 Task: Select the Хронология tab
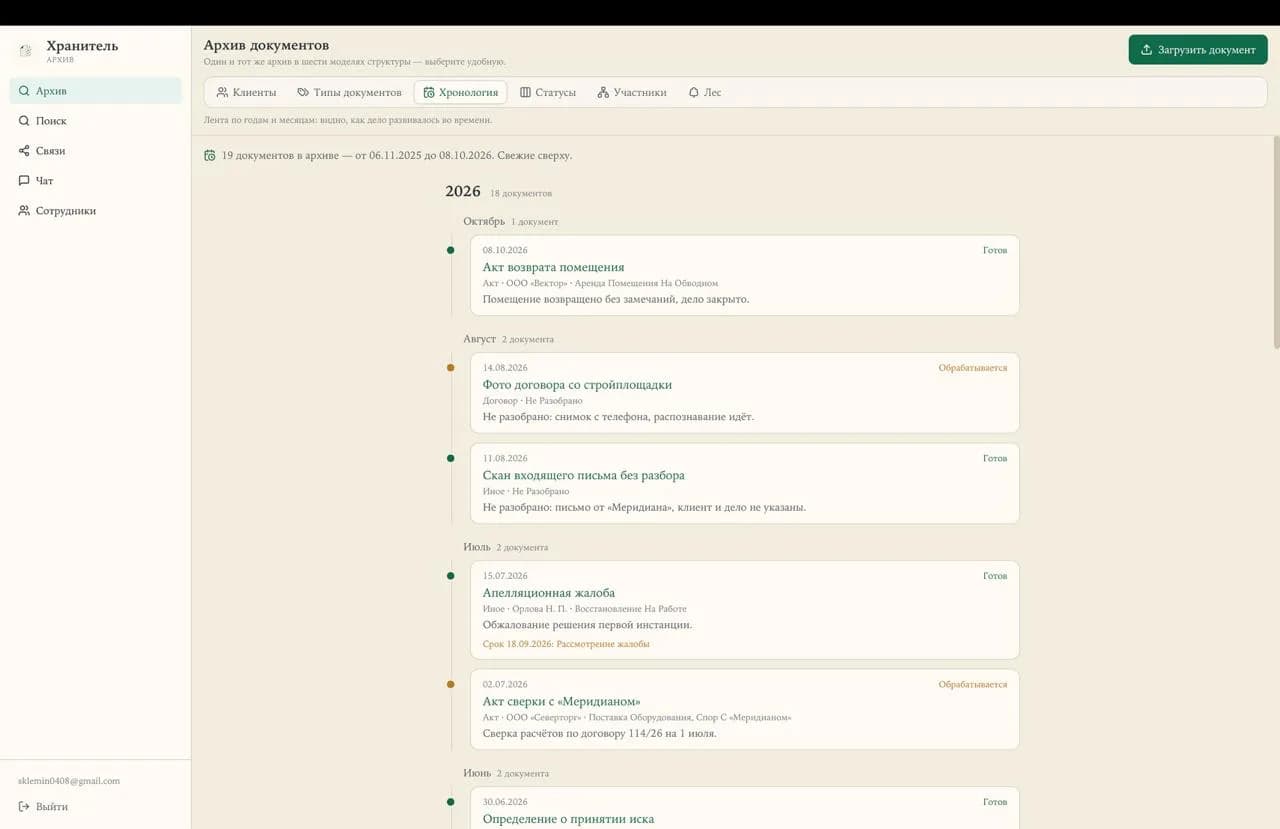click(460, 92)
